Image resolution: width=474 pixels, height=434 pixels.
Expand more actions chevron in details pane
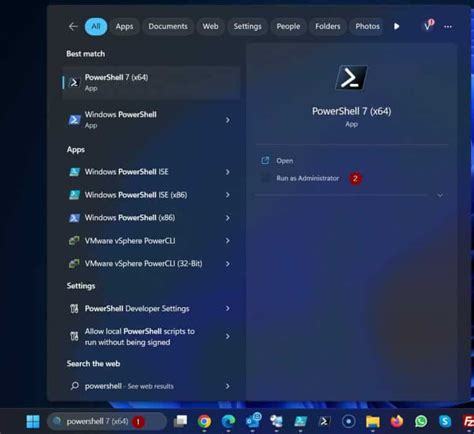[440, 195]
